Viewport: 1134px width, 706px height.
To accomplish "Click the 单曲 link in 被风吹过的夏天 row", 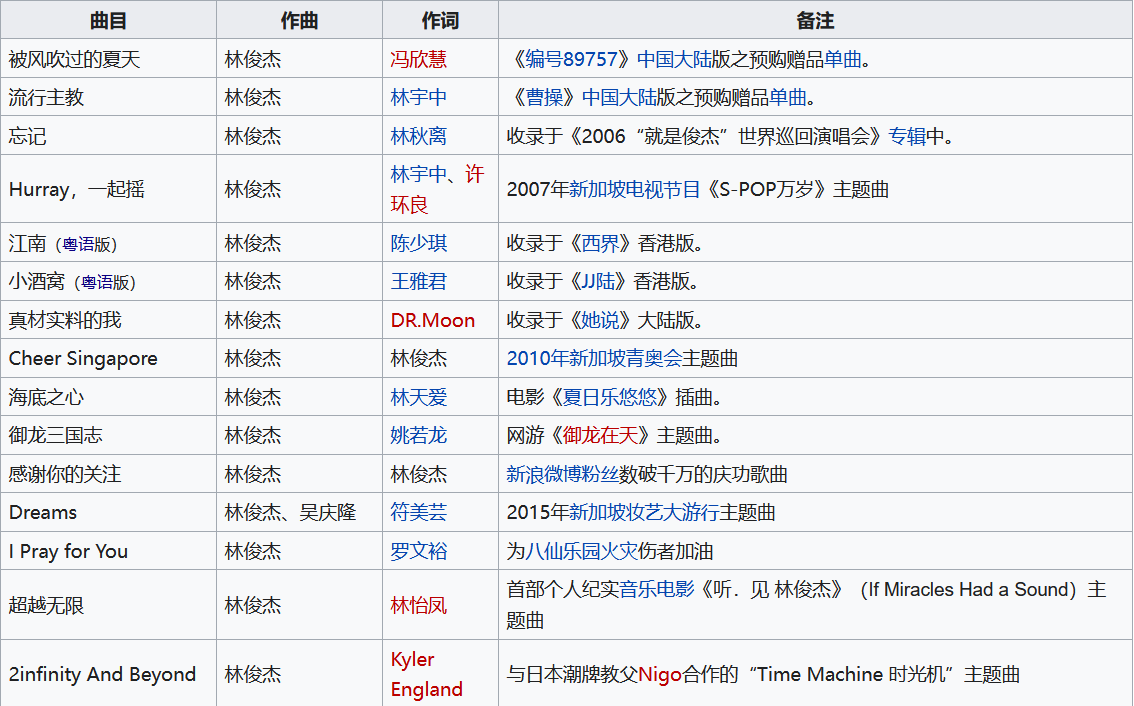I will click(843, 59).
